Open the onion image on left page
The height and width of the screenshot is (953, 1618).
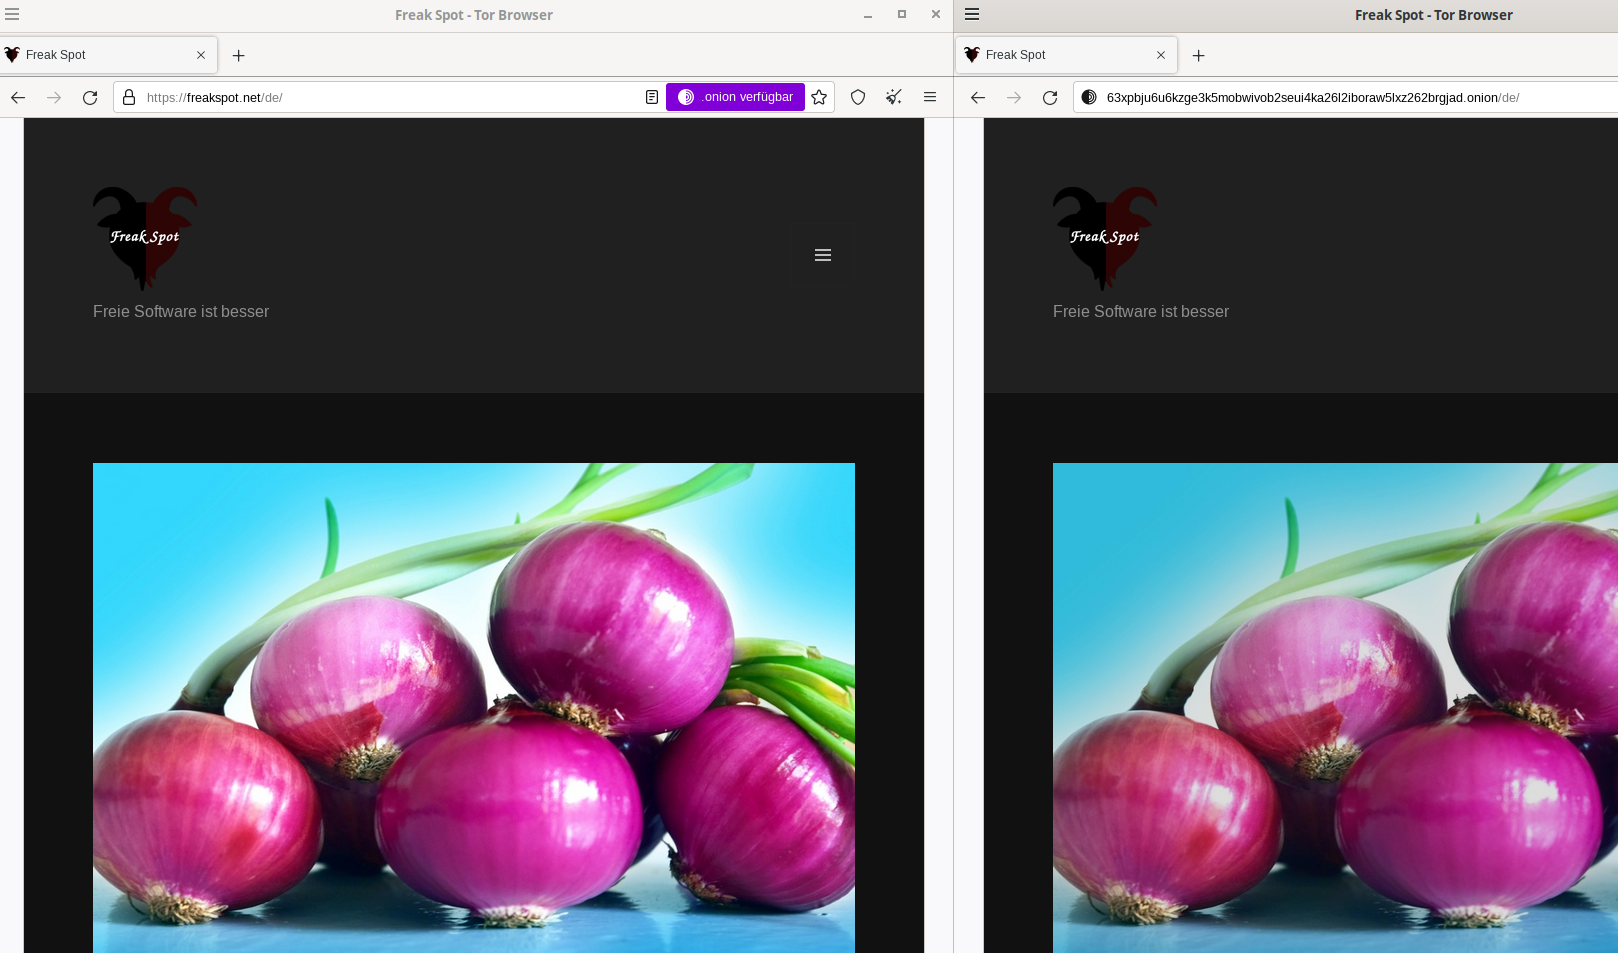pyautogui.click(x=474, y=707)
